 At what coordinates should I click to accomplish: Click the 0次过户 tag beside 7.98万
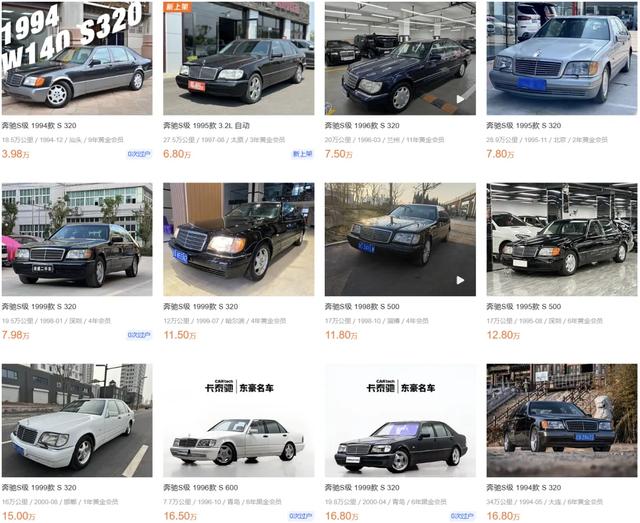(139, 335)
